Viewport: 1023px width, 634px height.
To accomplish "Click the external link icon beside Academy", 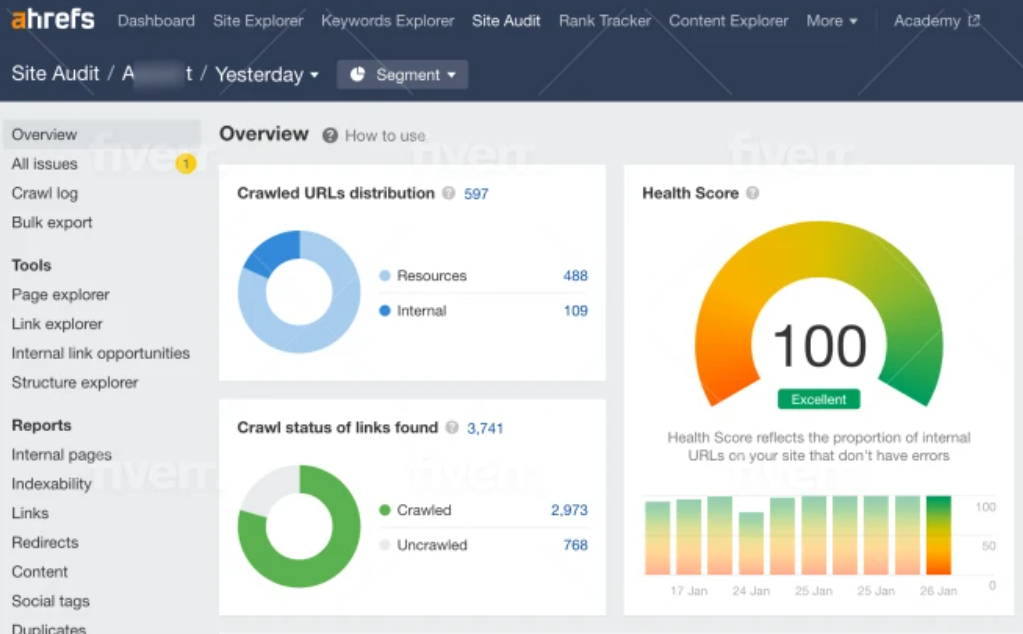I will click(x=975, y=19).
